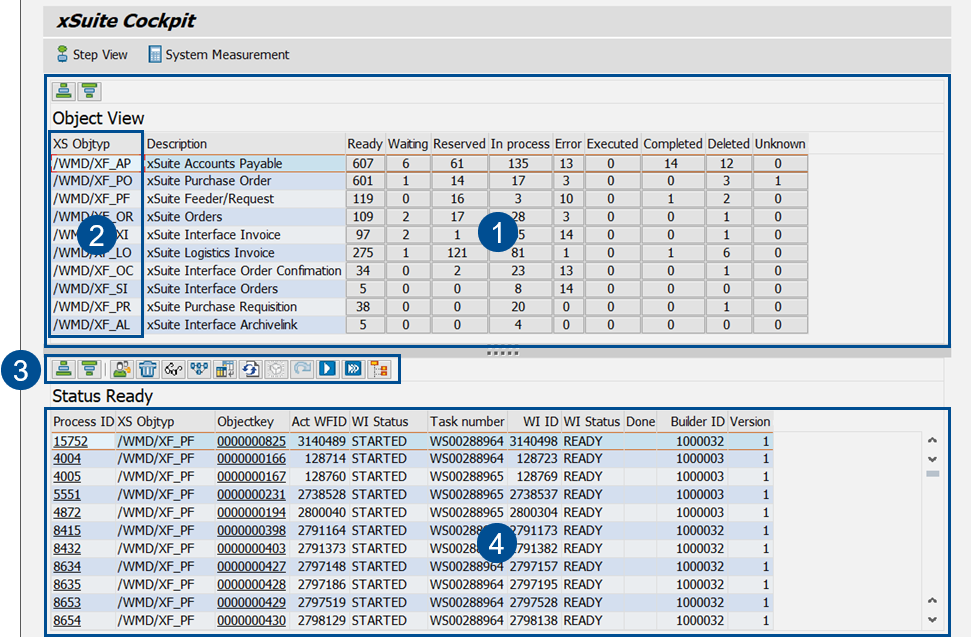The height and width of the screenshot is (637, 971).
Task: Open Objectkey 0000000166 link
Action: (251, 459)
